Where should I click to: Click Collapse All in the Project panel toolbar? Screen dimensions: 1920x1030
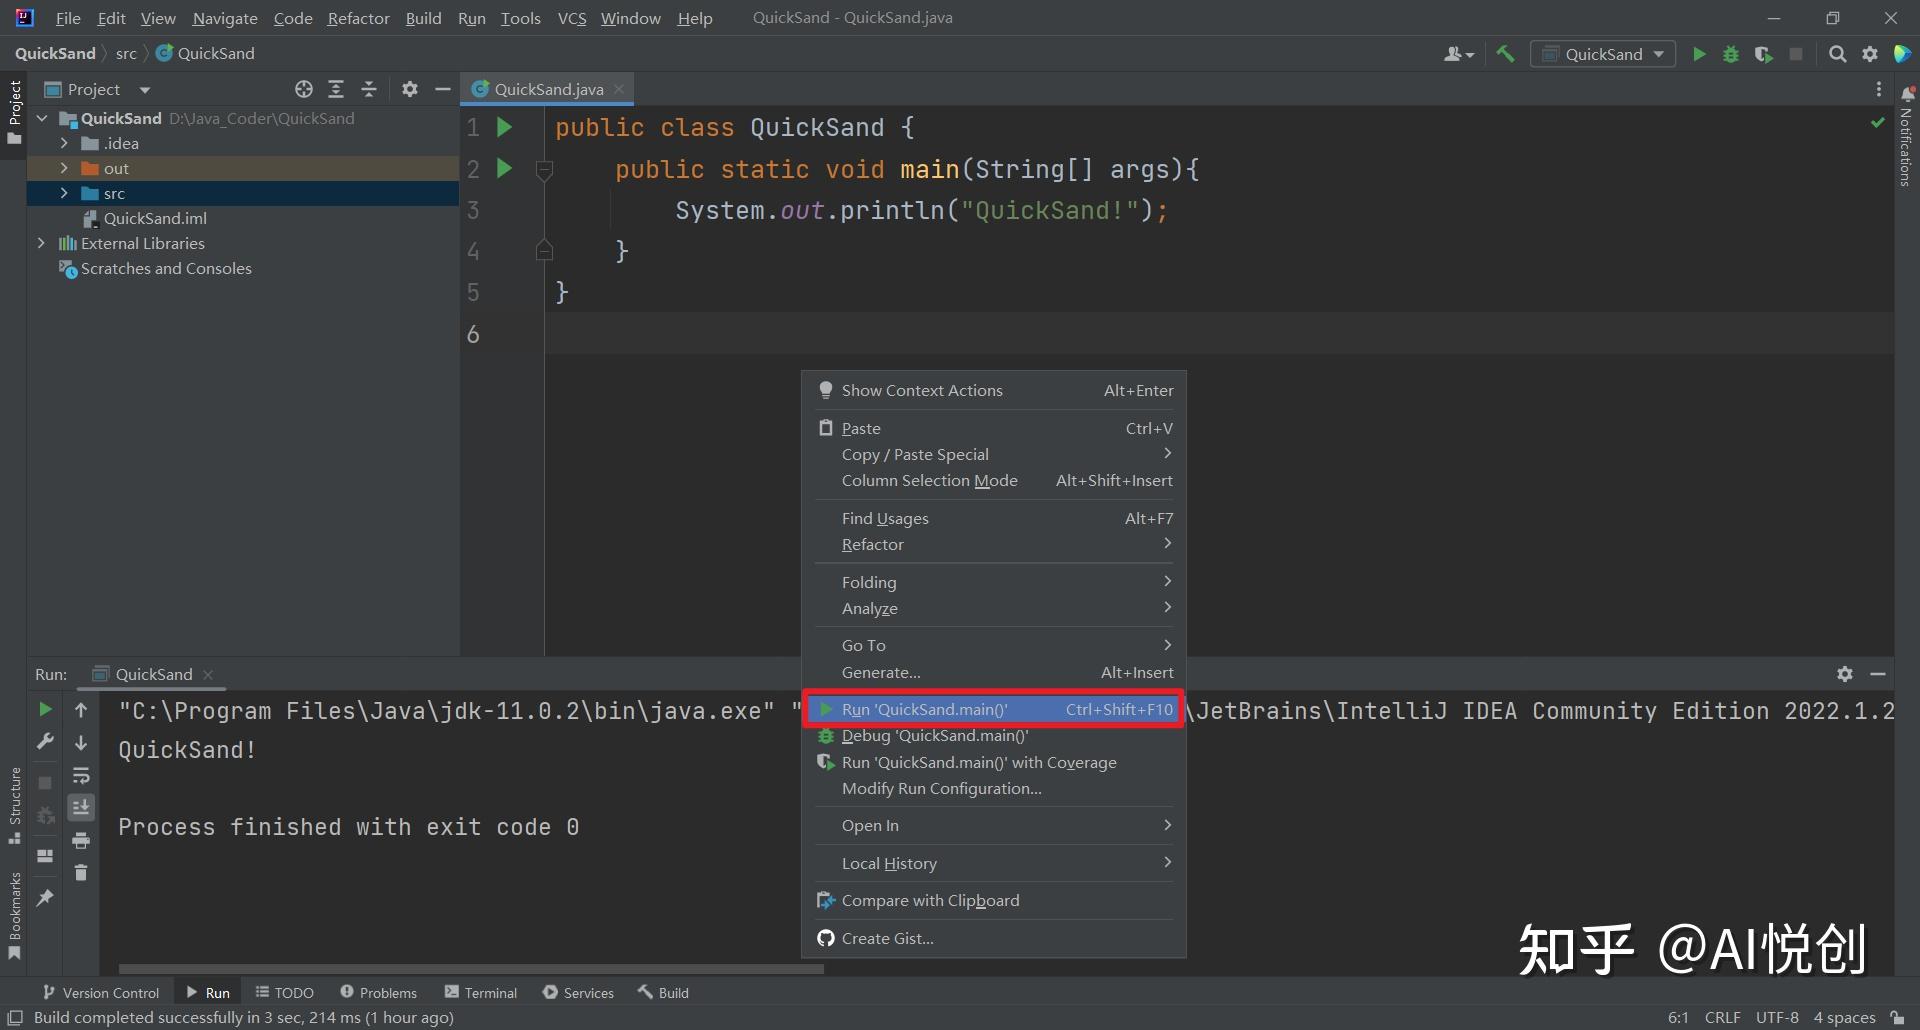point(369,89)
